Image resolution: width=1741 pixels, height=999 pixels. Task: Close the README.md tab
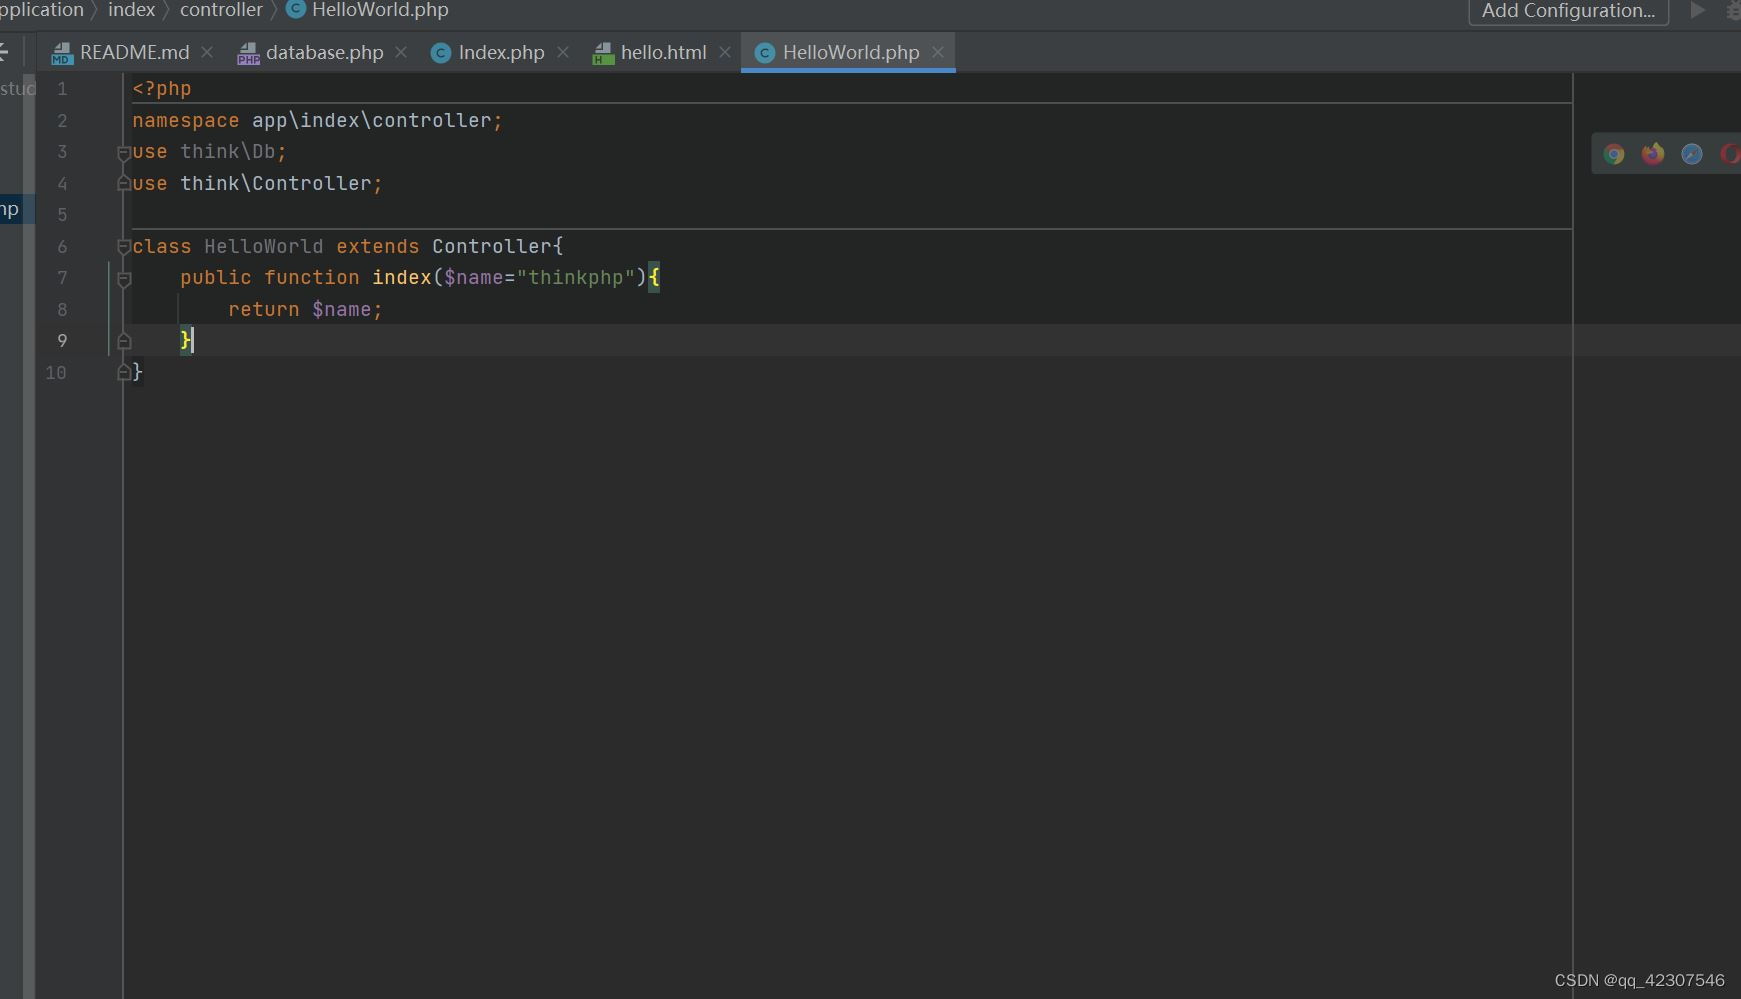click(x=207, y=52)
